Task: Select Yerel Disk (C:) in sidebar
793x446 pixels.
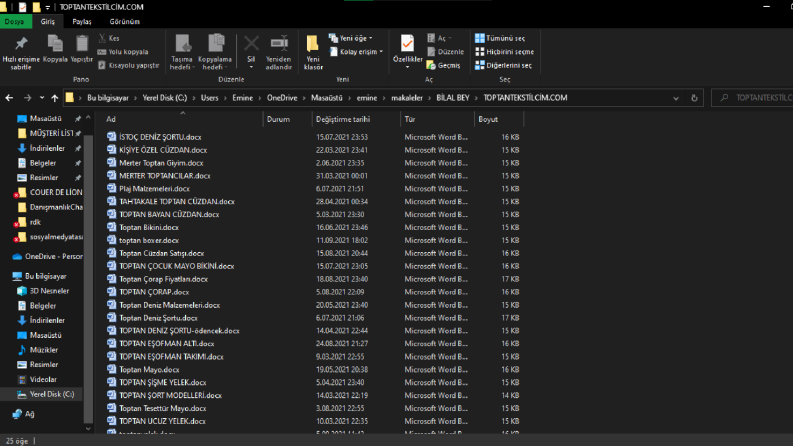Action: pyautogui.click(x=52, y=394)
